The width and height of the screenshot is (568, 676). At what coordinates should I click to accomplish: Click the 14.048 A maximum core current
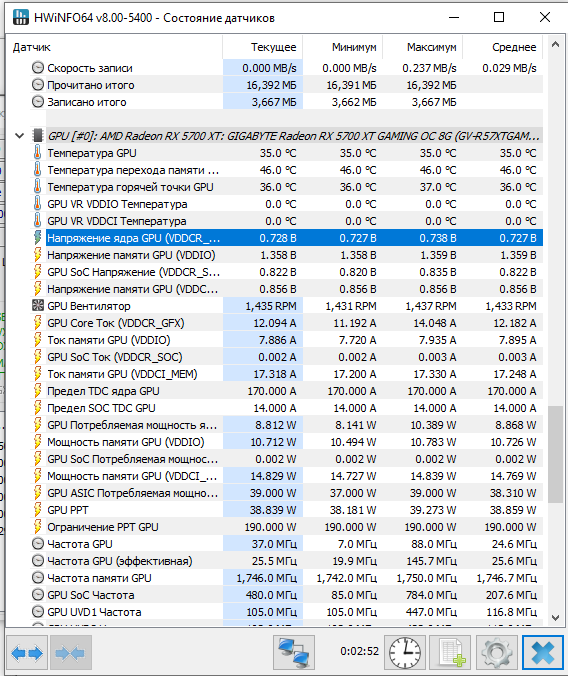click(434, 323)
